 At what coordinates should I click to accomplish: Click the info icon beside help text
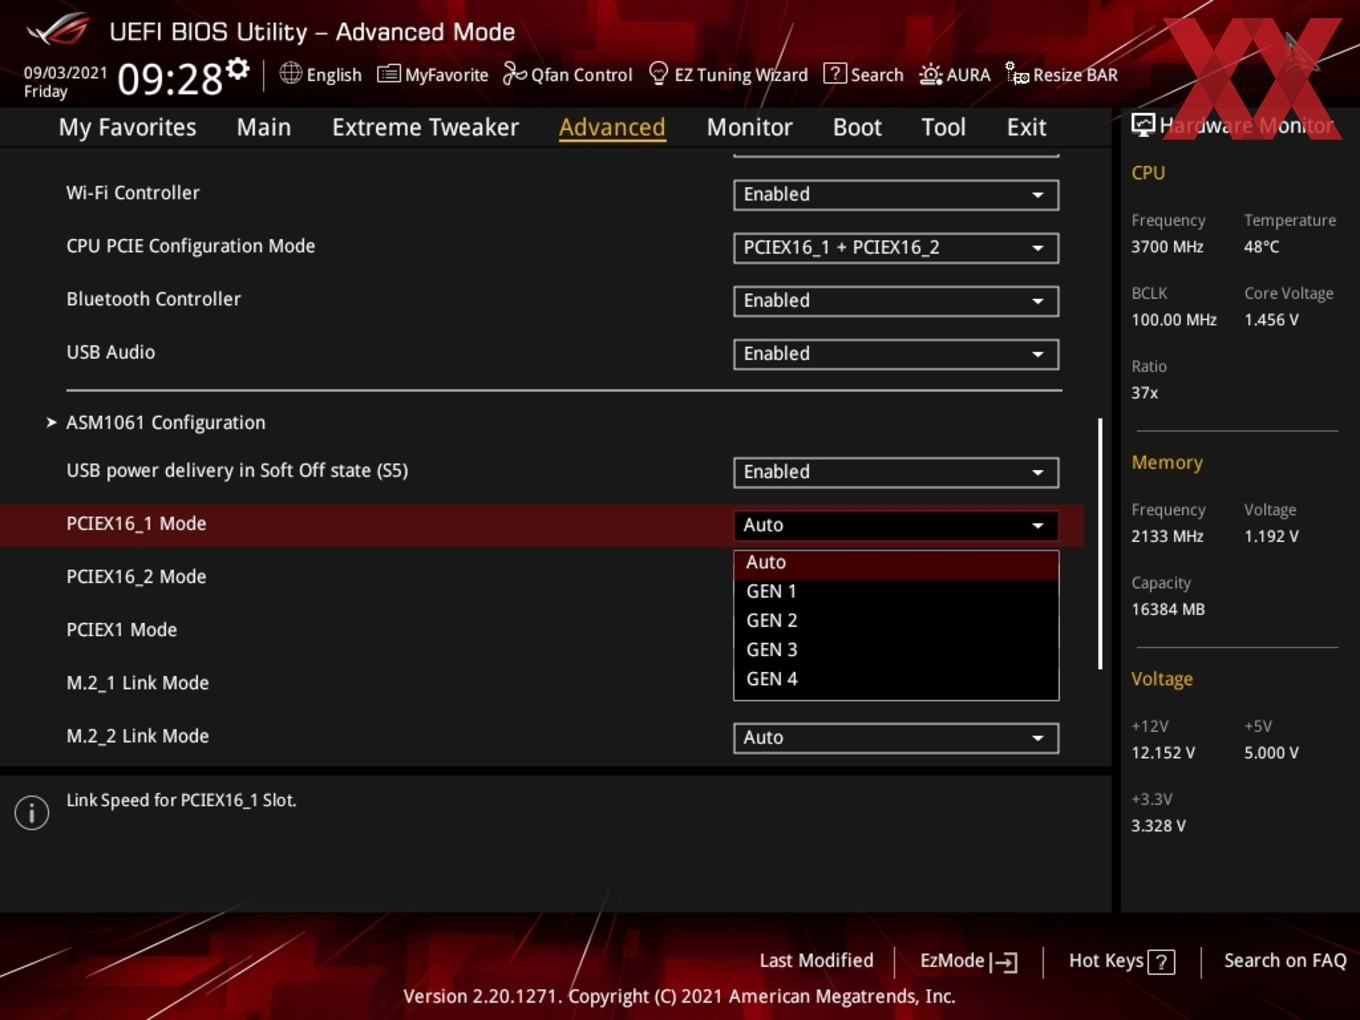(32, 812)
